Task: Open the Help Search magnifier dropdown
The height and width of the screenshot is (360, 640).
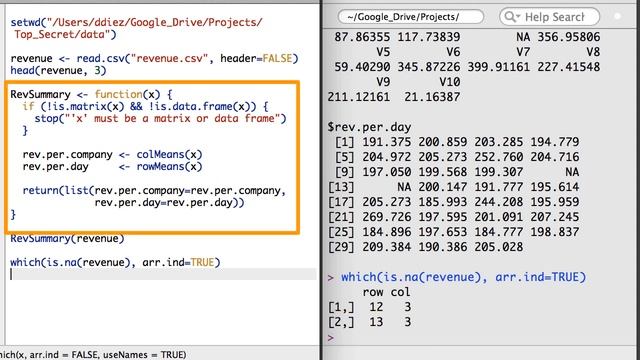Action: pos(512,17)
